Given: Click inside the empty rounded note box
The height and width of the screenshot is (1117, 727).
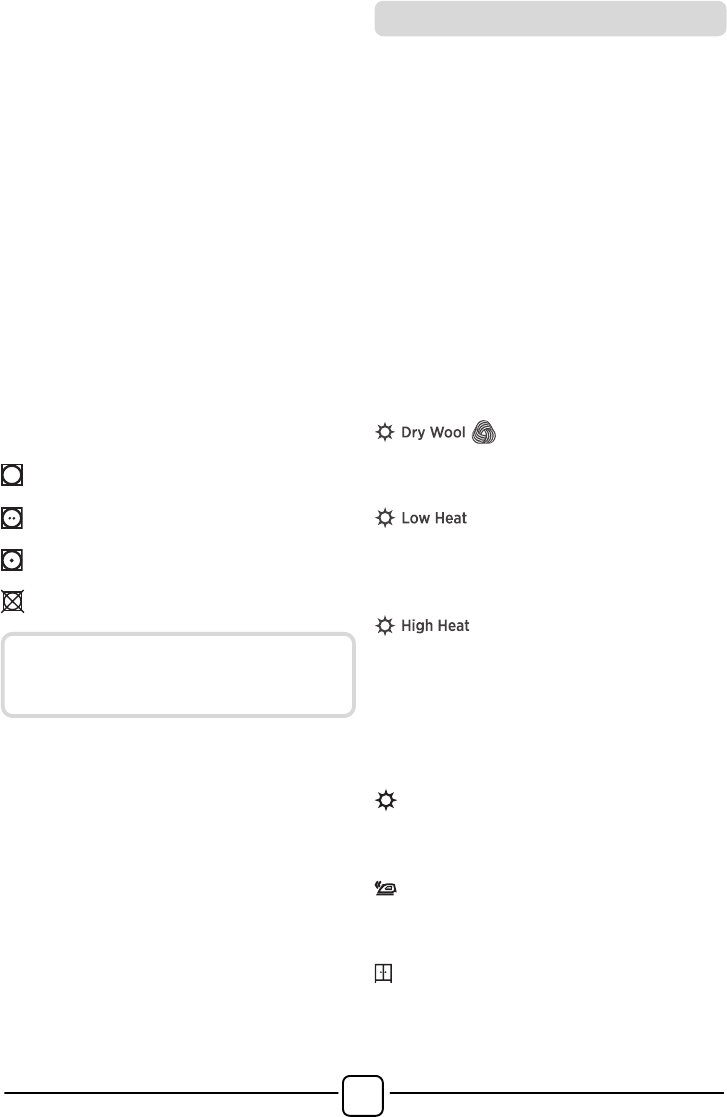Looking at the screenshot, I should coord(178,675).
